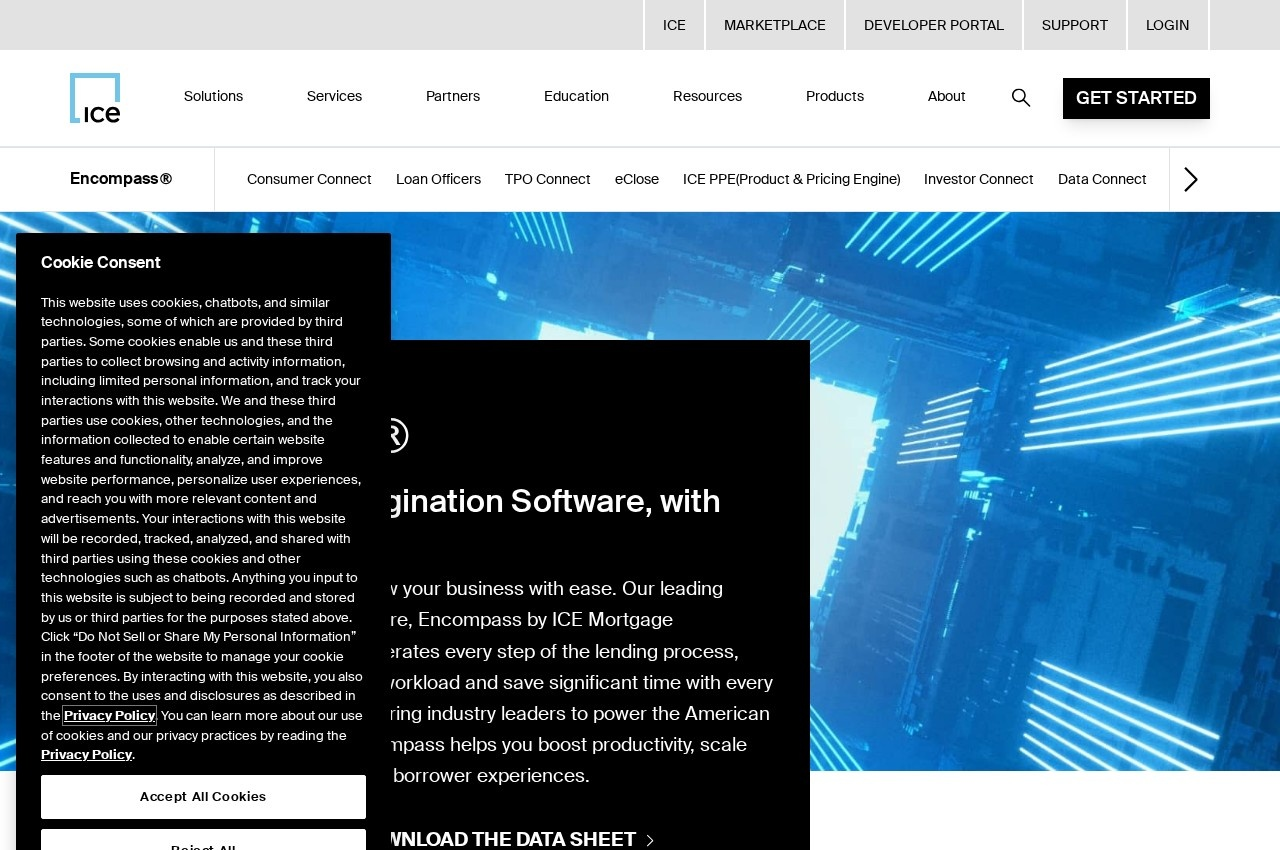Open the Partners menu
The width and height of the screenshot is (1280, 850).
453,97
